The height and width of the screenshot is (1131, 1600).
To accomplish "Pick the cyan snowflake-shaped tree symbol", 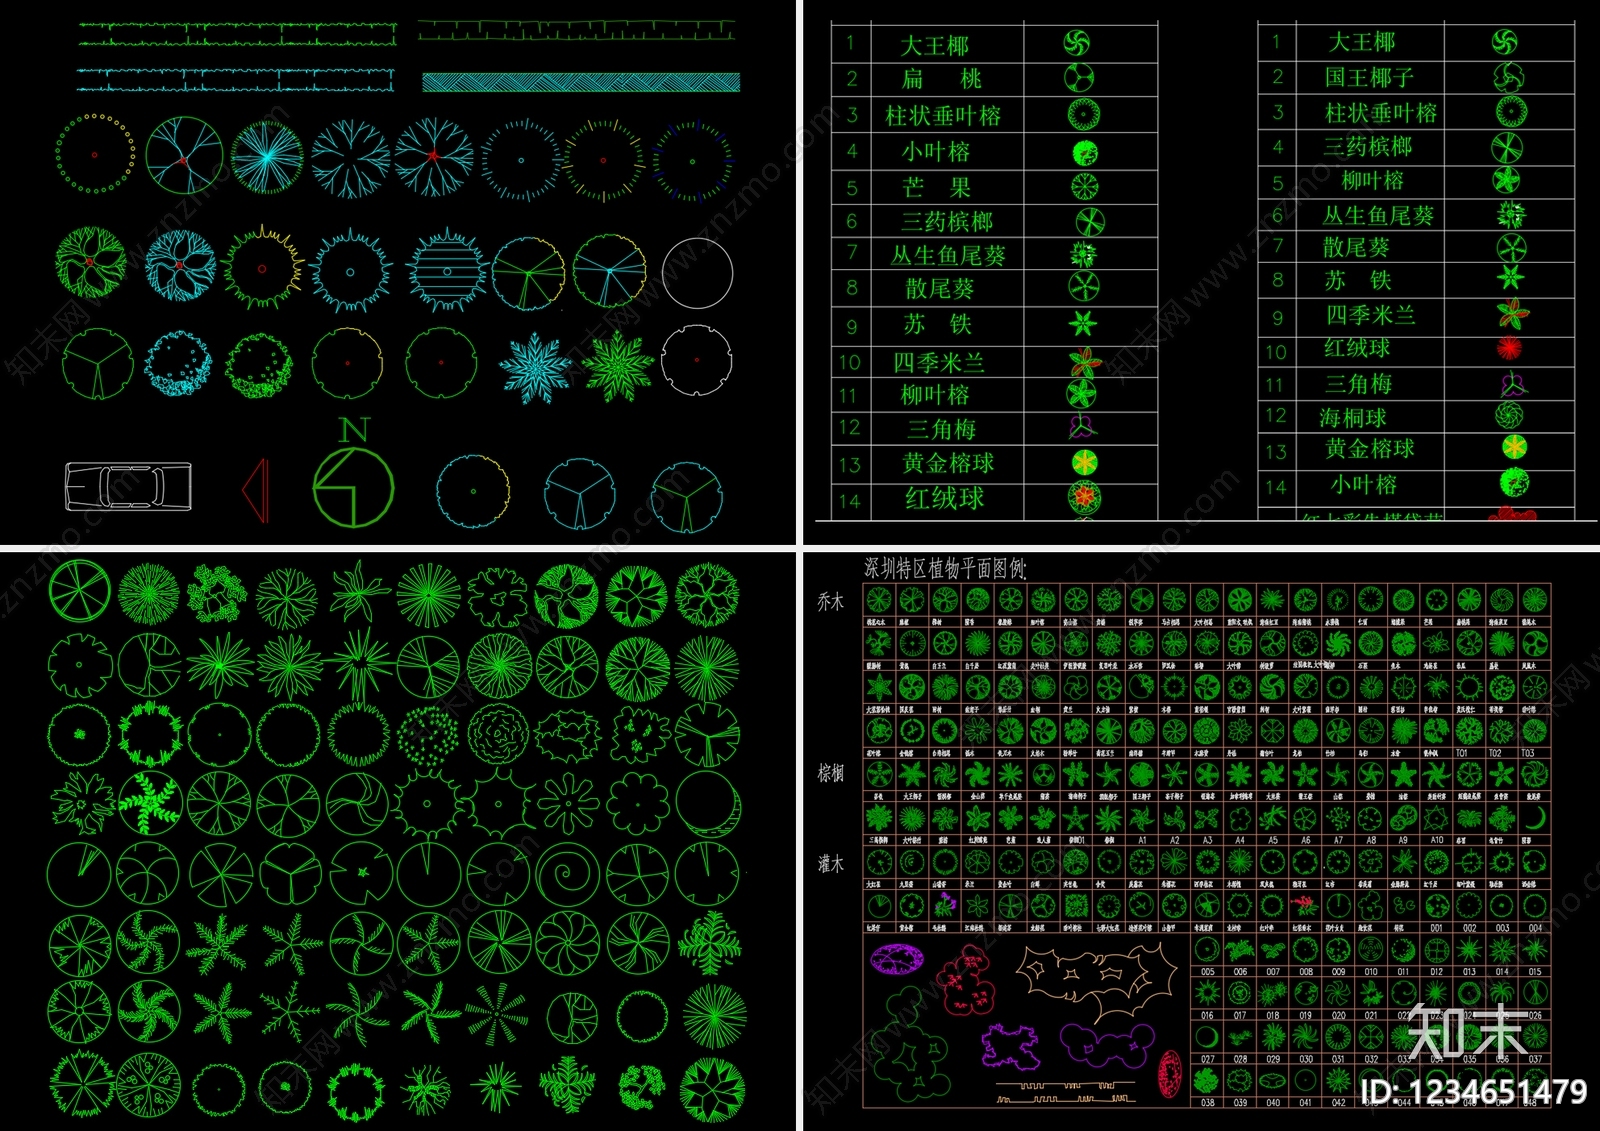I will pyautogui.click(x=535, y=367).
